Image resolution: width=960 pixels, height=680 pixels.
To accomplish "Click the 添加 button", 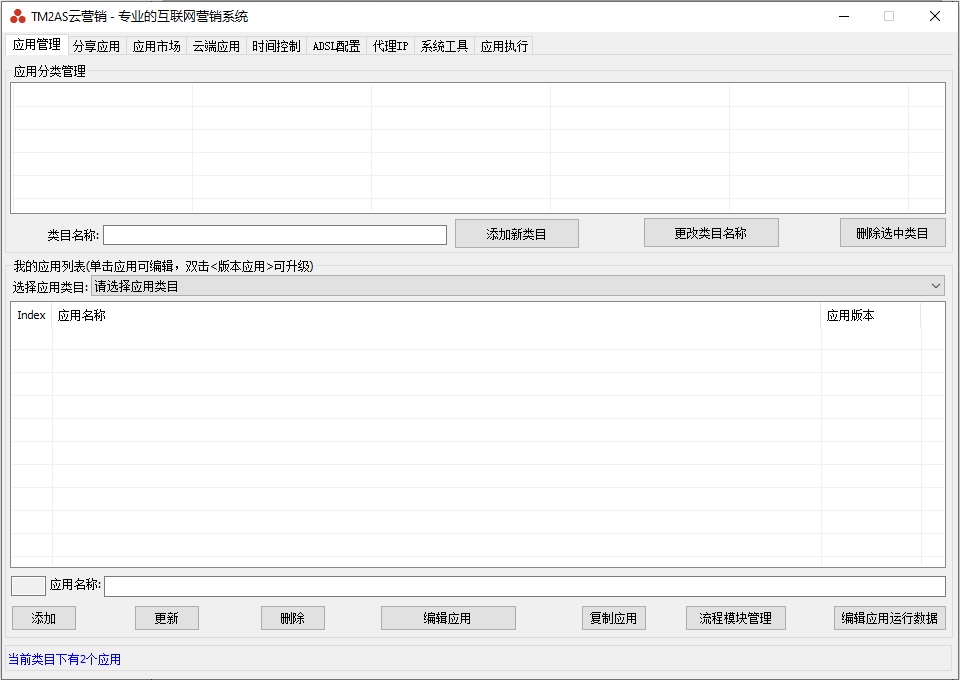I will coord(42,618).
